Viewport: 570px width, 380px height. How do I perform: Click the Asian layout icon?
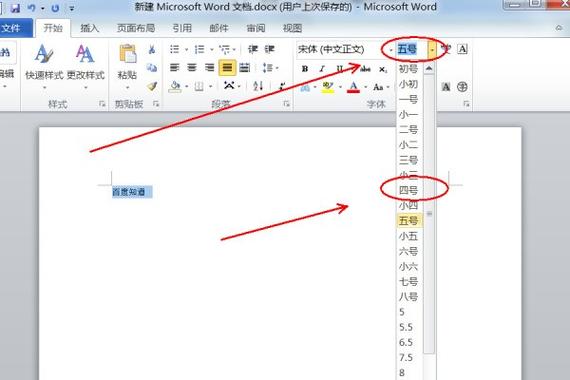click(229, 86)
